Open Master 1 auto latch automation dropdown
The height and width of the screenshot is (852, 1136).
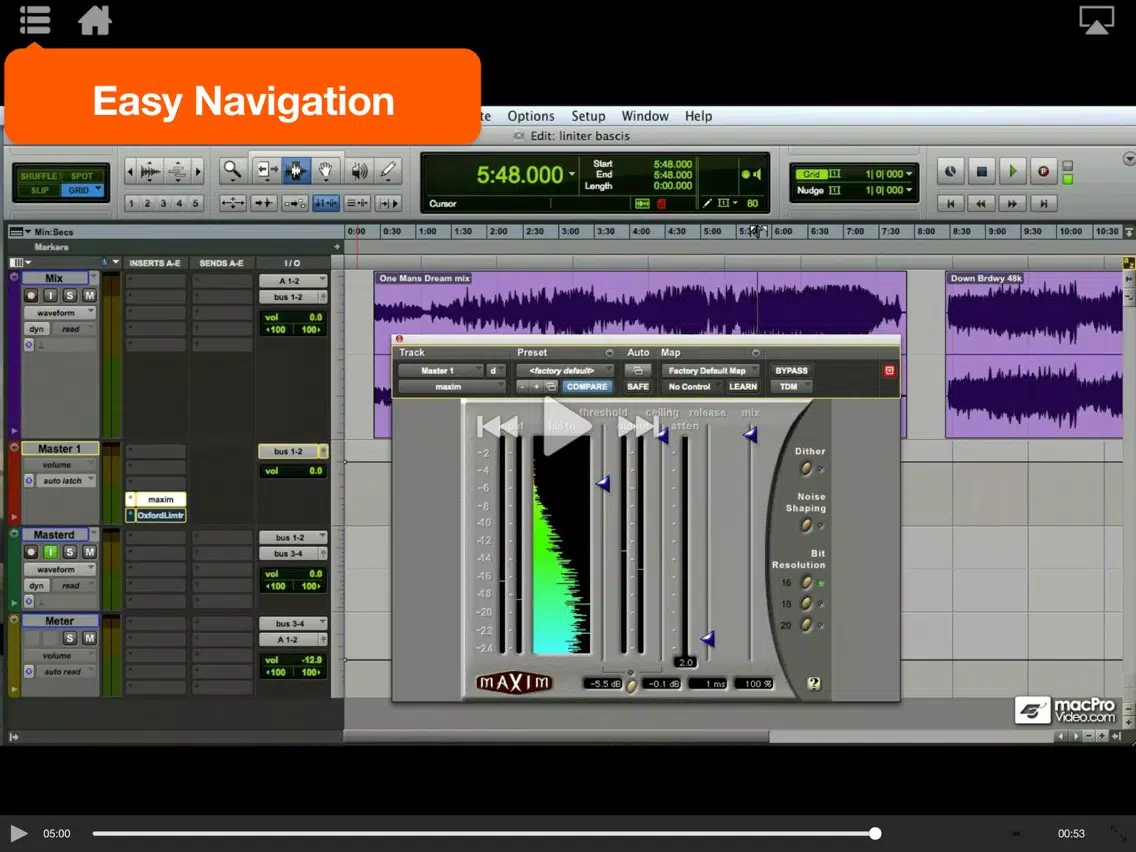[x=65, y=480]
